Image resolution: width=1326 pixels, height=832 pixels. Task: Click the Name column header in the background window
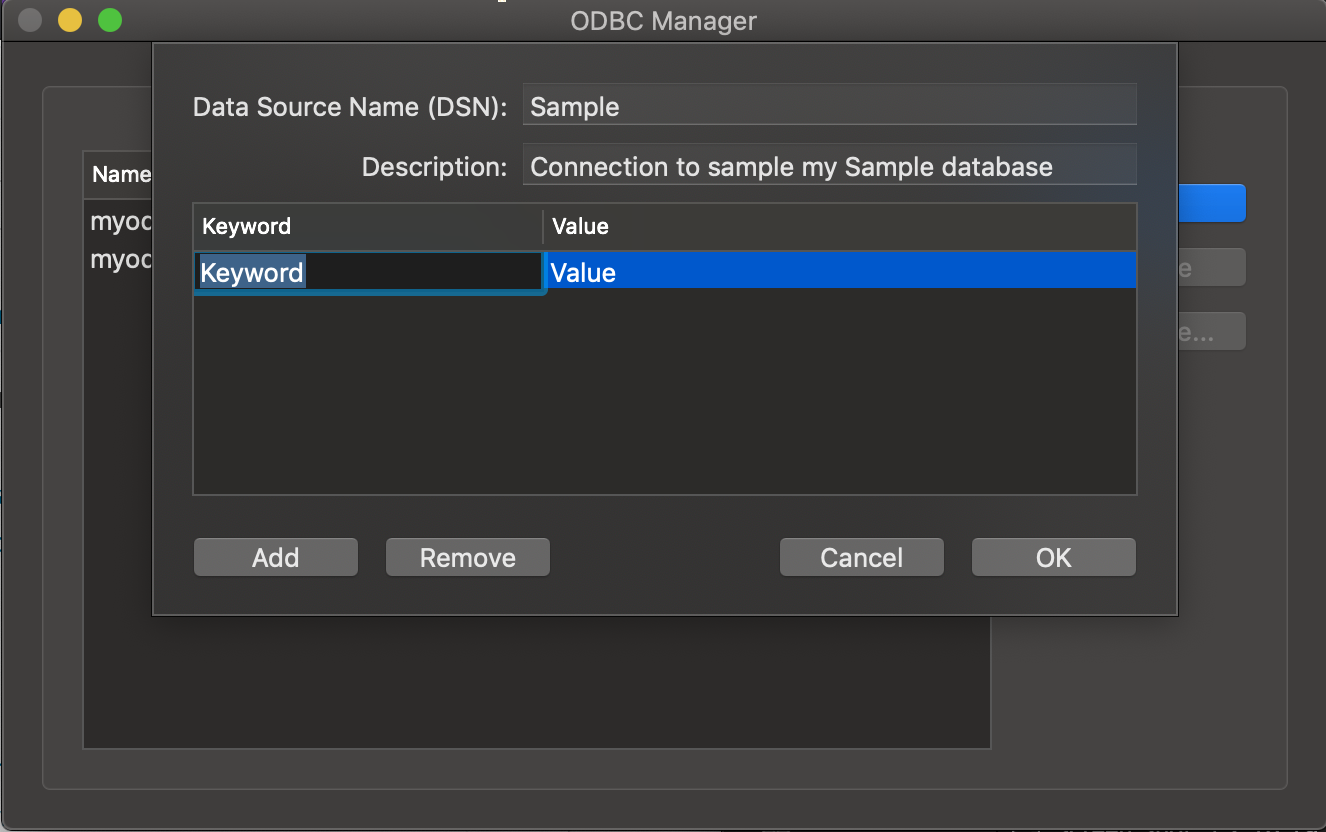pos(120,174)
